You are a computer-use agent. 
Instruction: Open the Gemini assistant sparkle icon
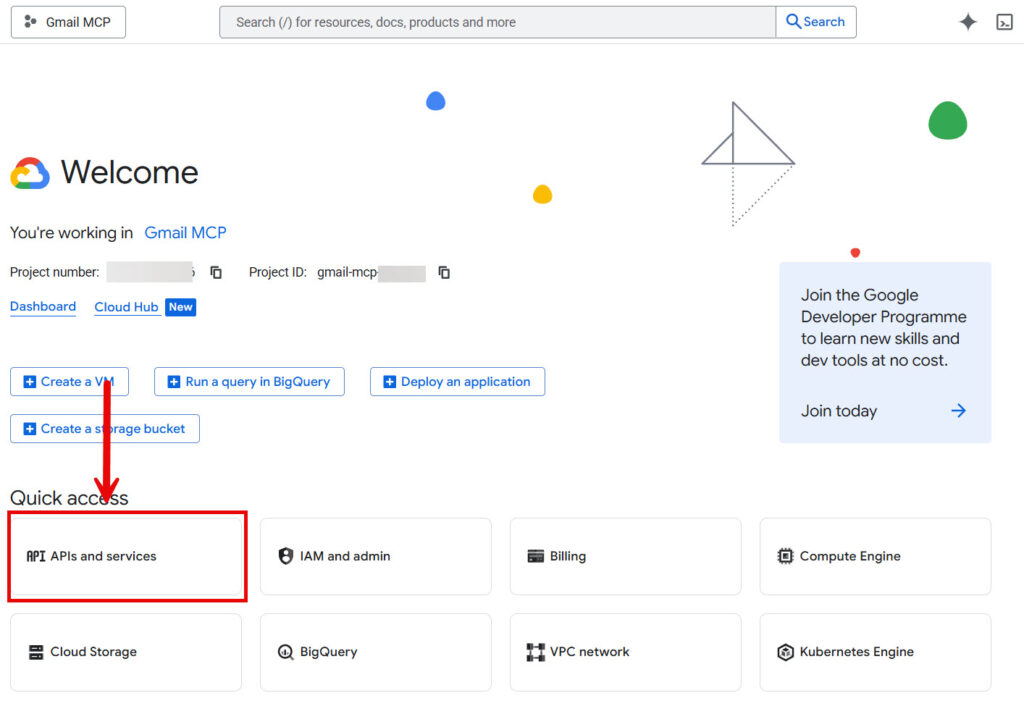(967, 21)
